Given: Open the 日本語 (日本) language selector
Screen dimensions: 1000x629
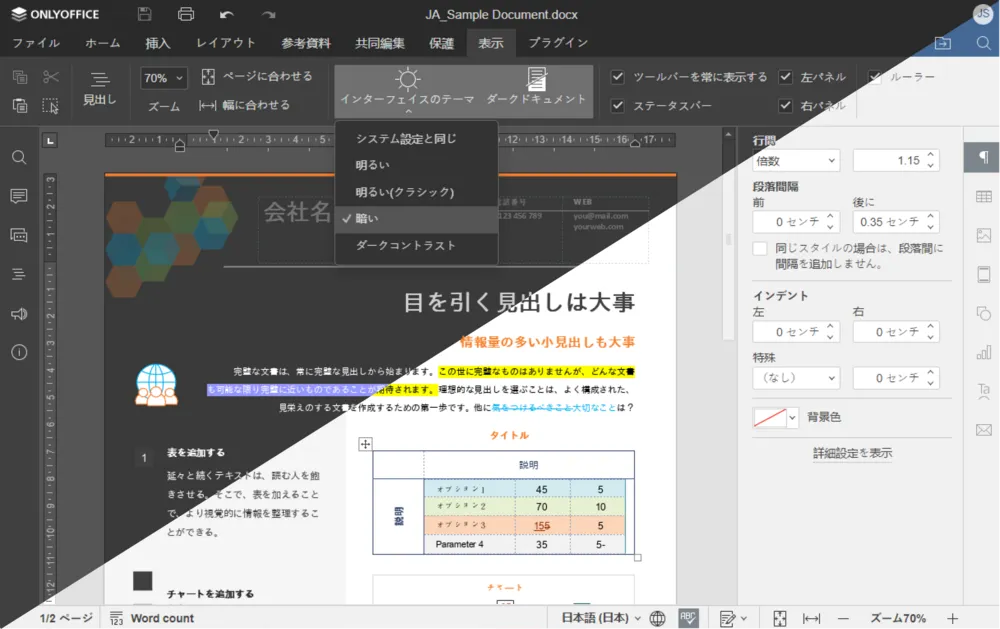Looking at the screenshot, I should 600,618.
